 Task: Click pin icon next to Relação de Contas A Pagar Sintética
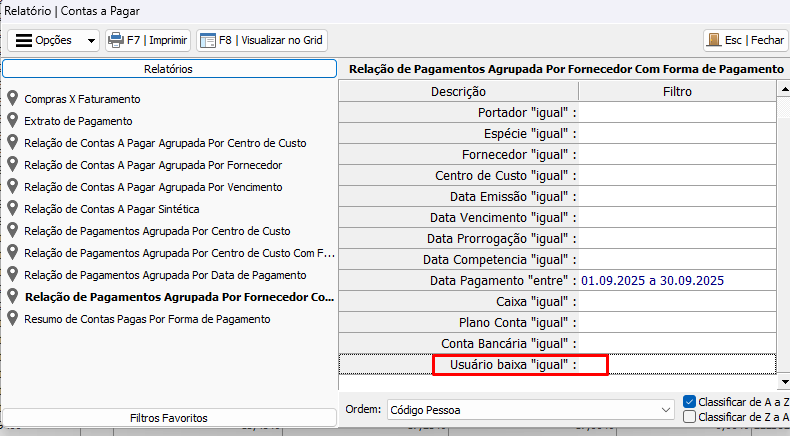12,209
